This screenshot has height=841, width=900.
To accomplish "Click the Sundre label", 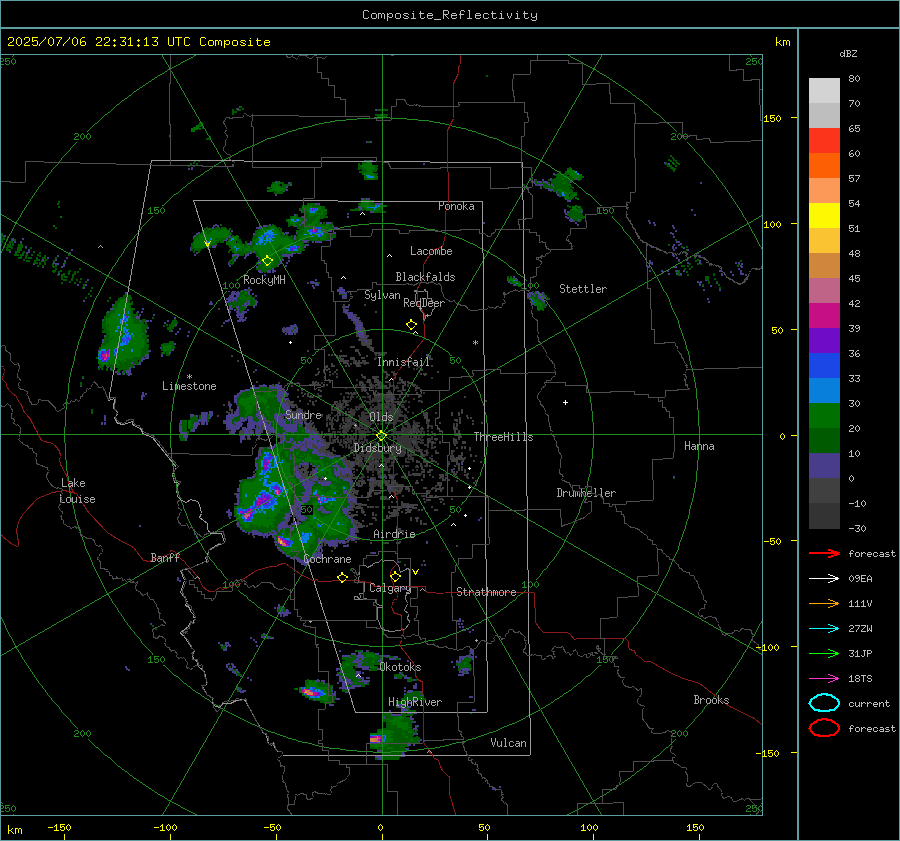I will [303, 414].
